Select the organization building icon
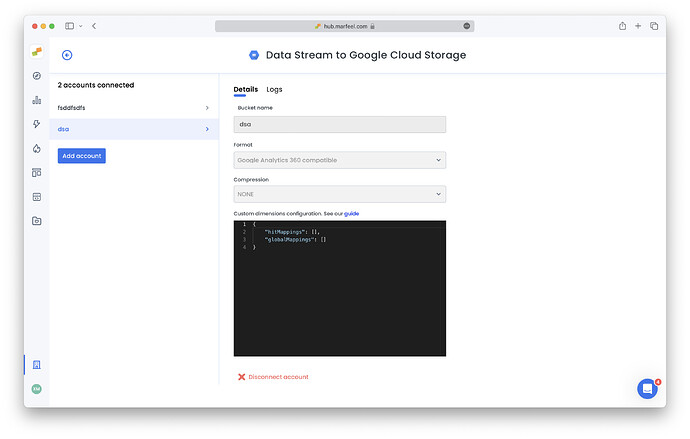 (37, 365)
